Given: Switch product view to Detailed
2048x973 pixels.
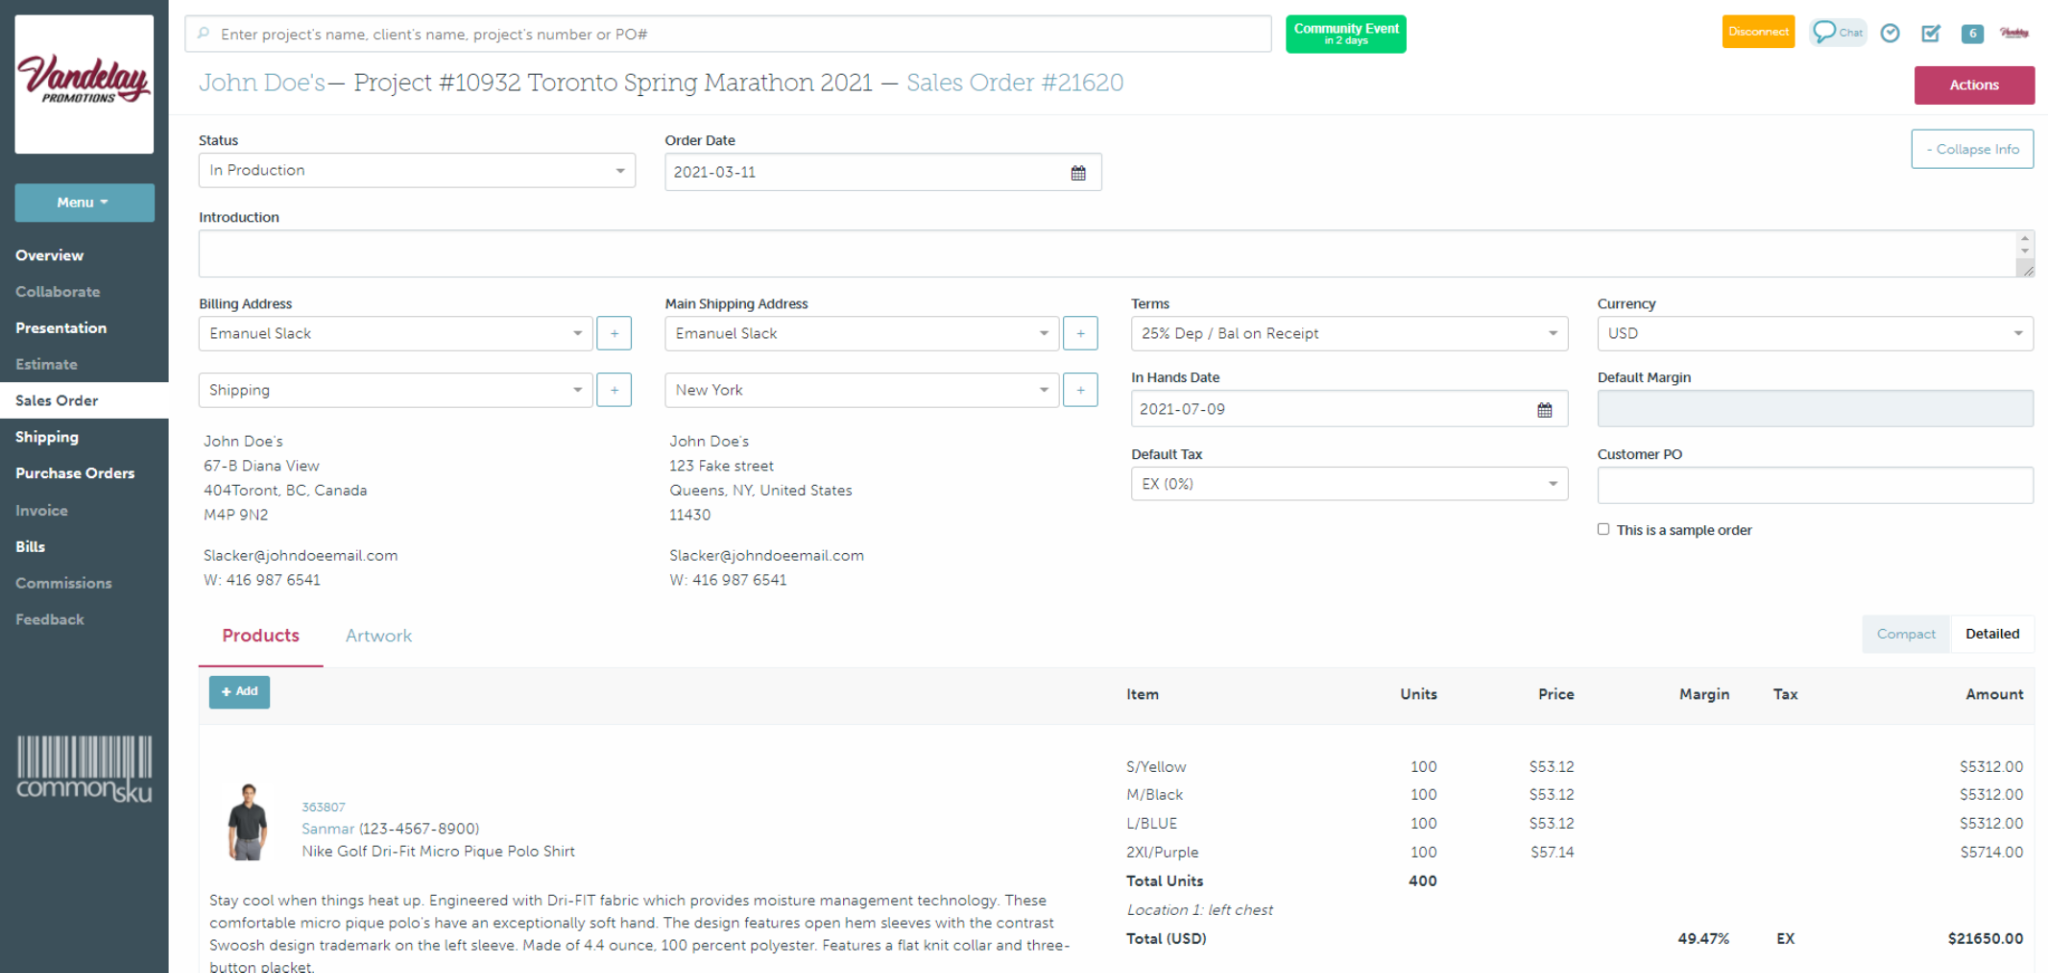Looking at the screenshot, I should coord(1992,634).
